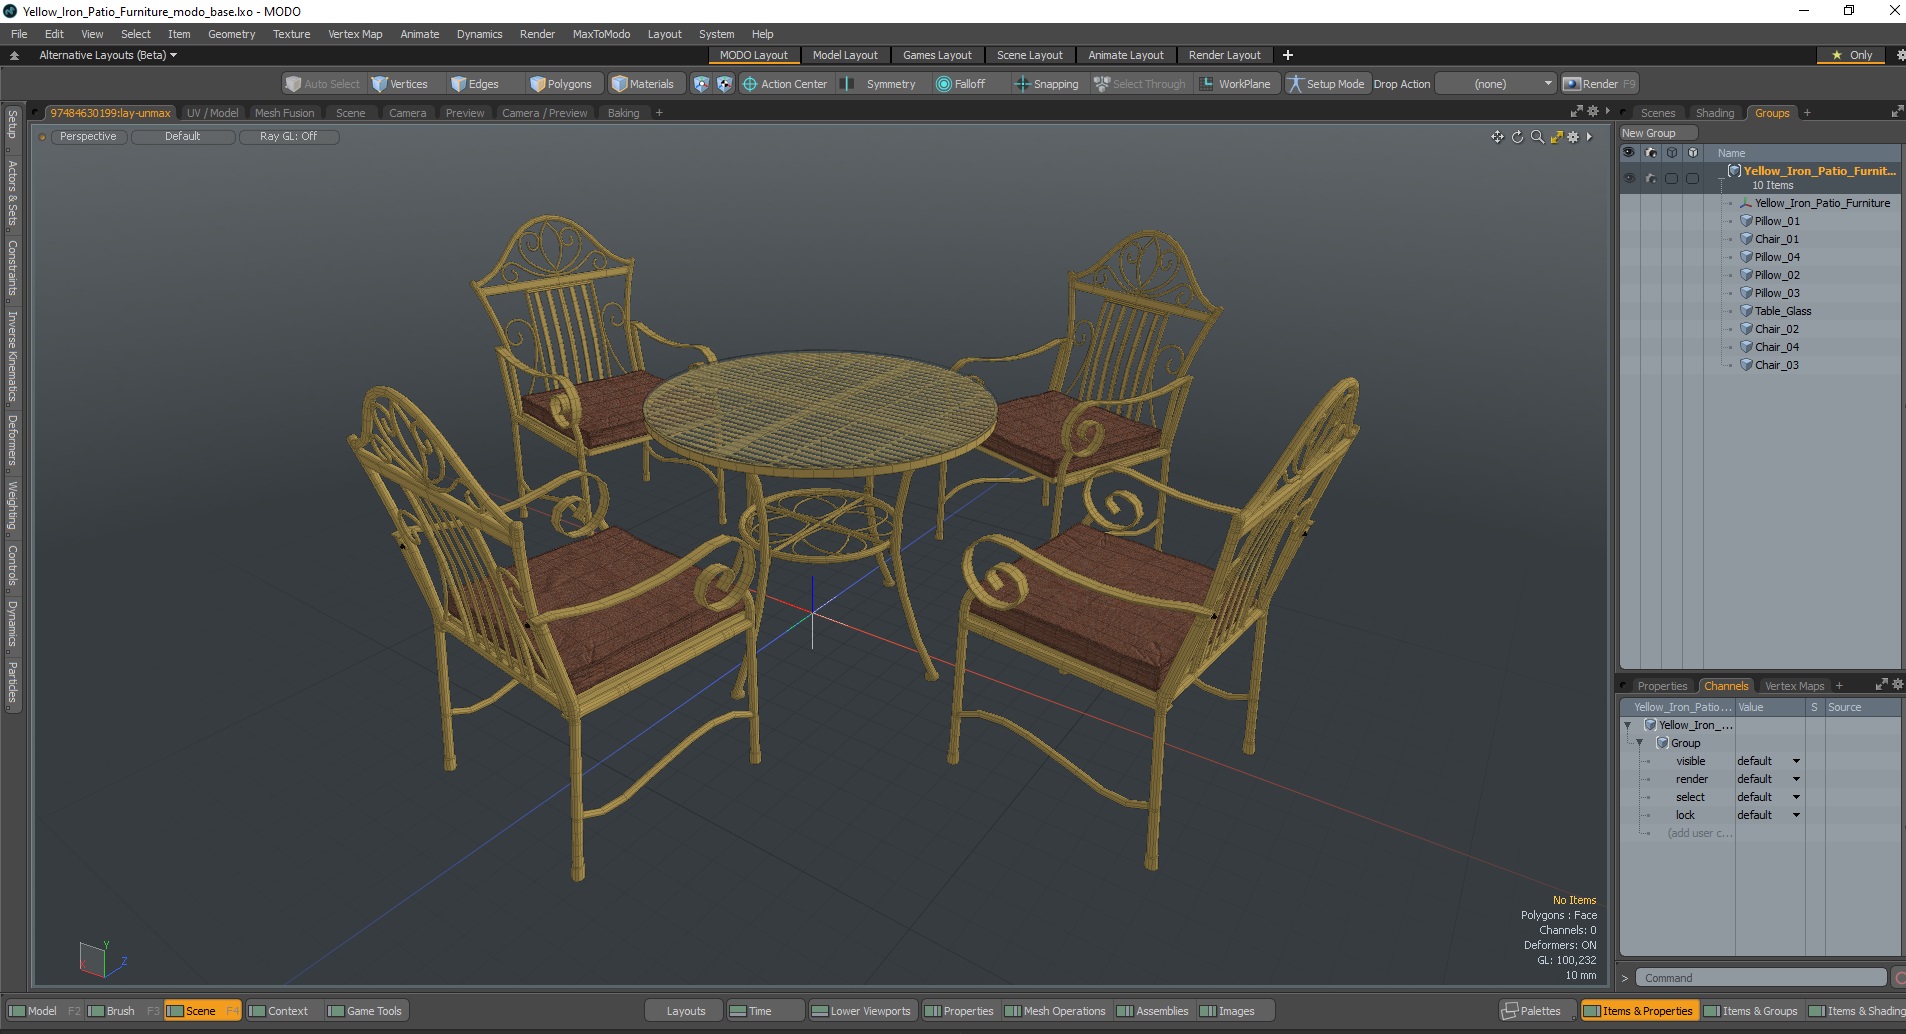Click the Game Tools button

pyautogui.click(x=365, y=1011)
